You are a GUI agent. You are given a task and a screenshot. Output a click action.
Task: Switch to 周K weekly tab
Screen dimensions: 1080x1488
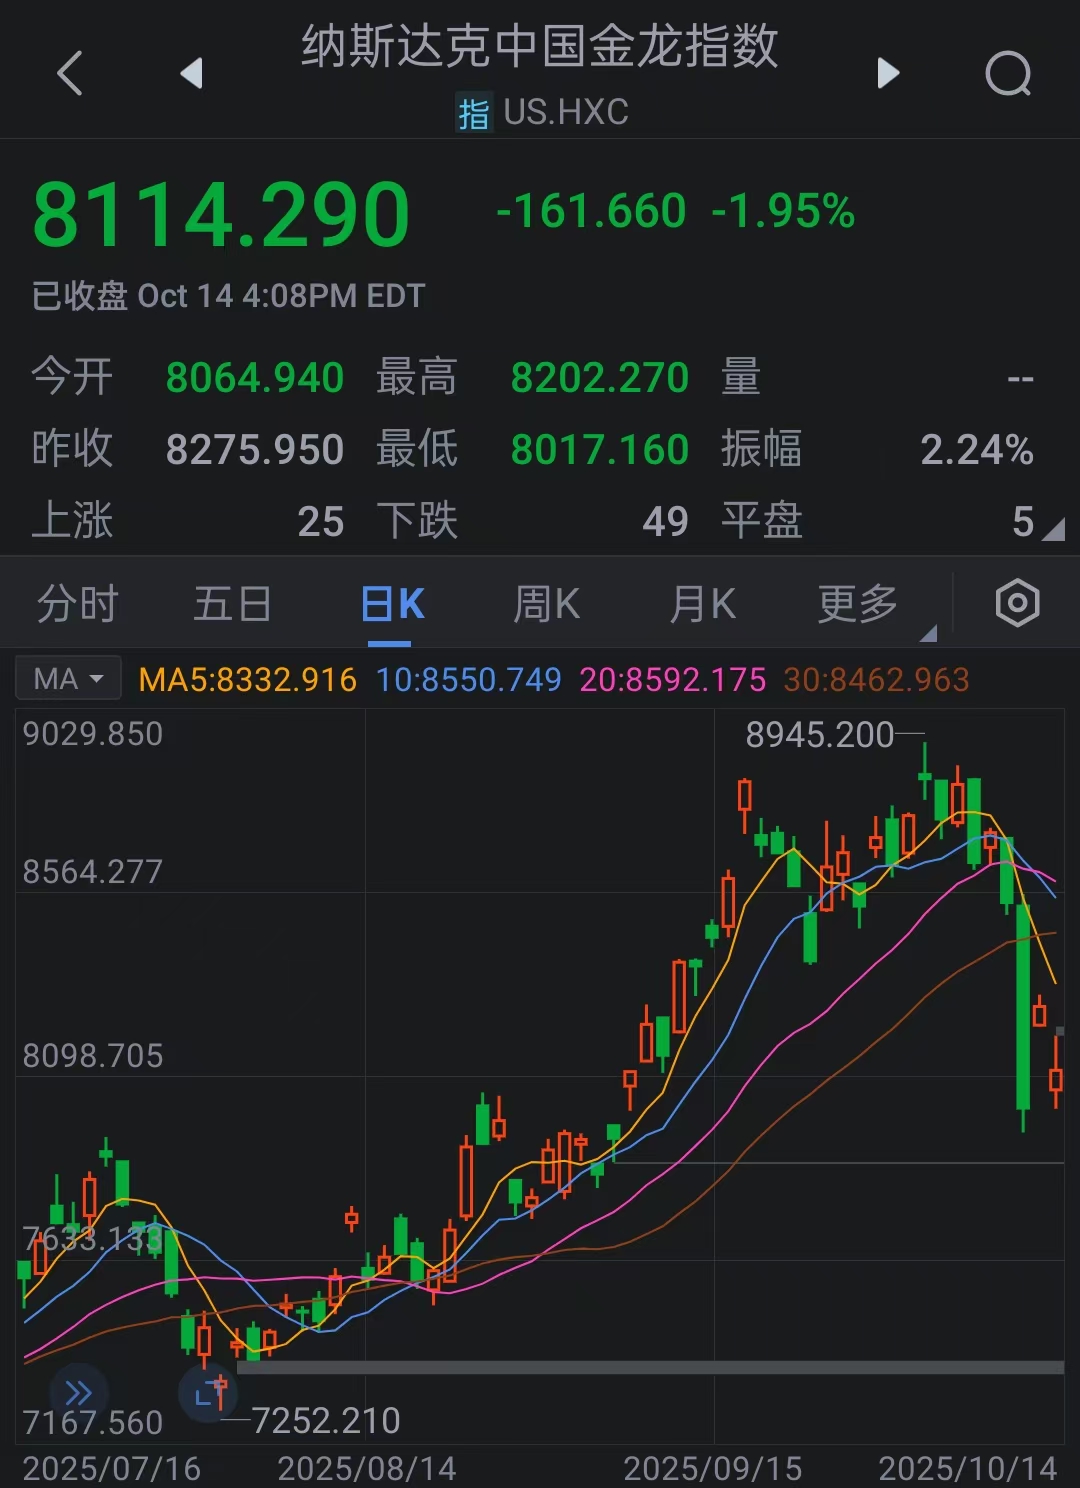546,604
